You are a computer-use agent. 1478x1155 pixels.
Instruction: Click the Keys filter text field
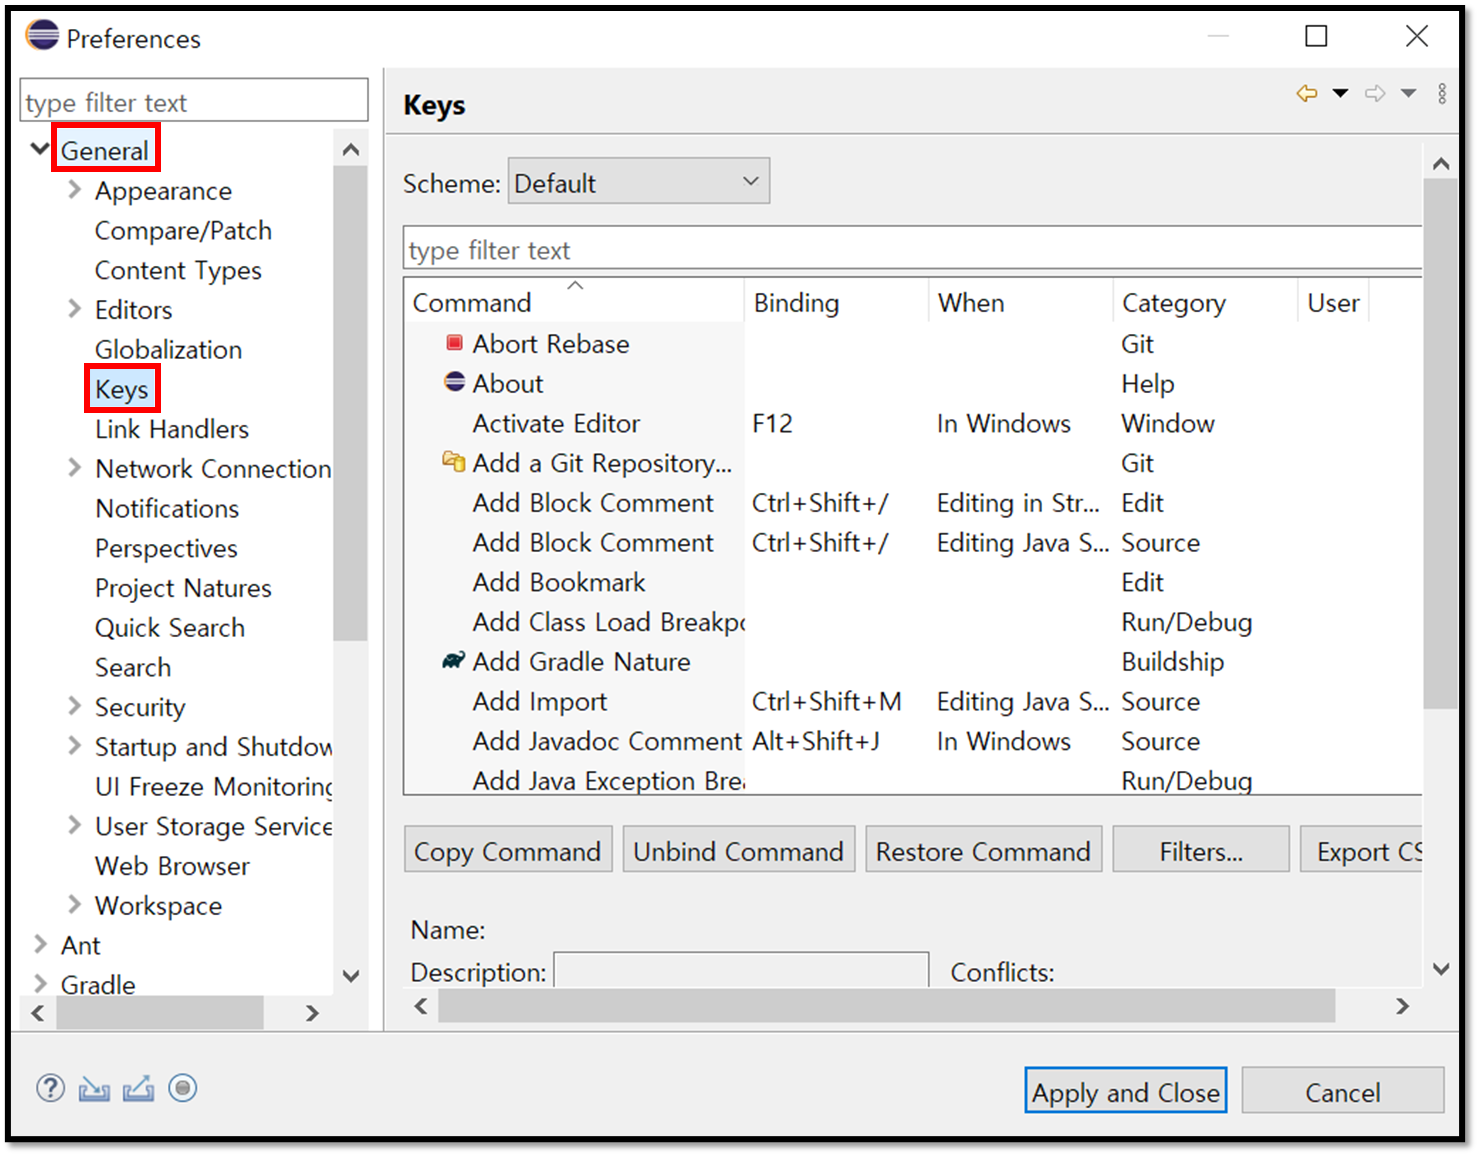[x=912, y=249]
